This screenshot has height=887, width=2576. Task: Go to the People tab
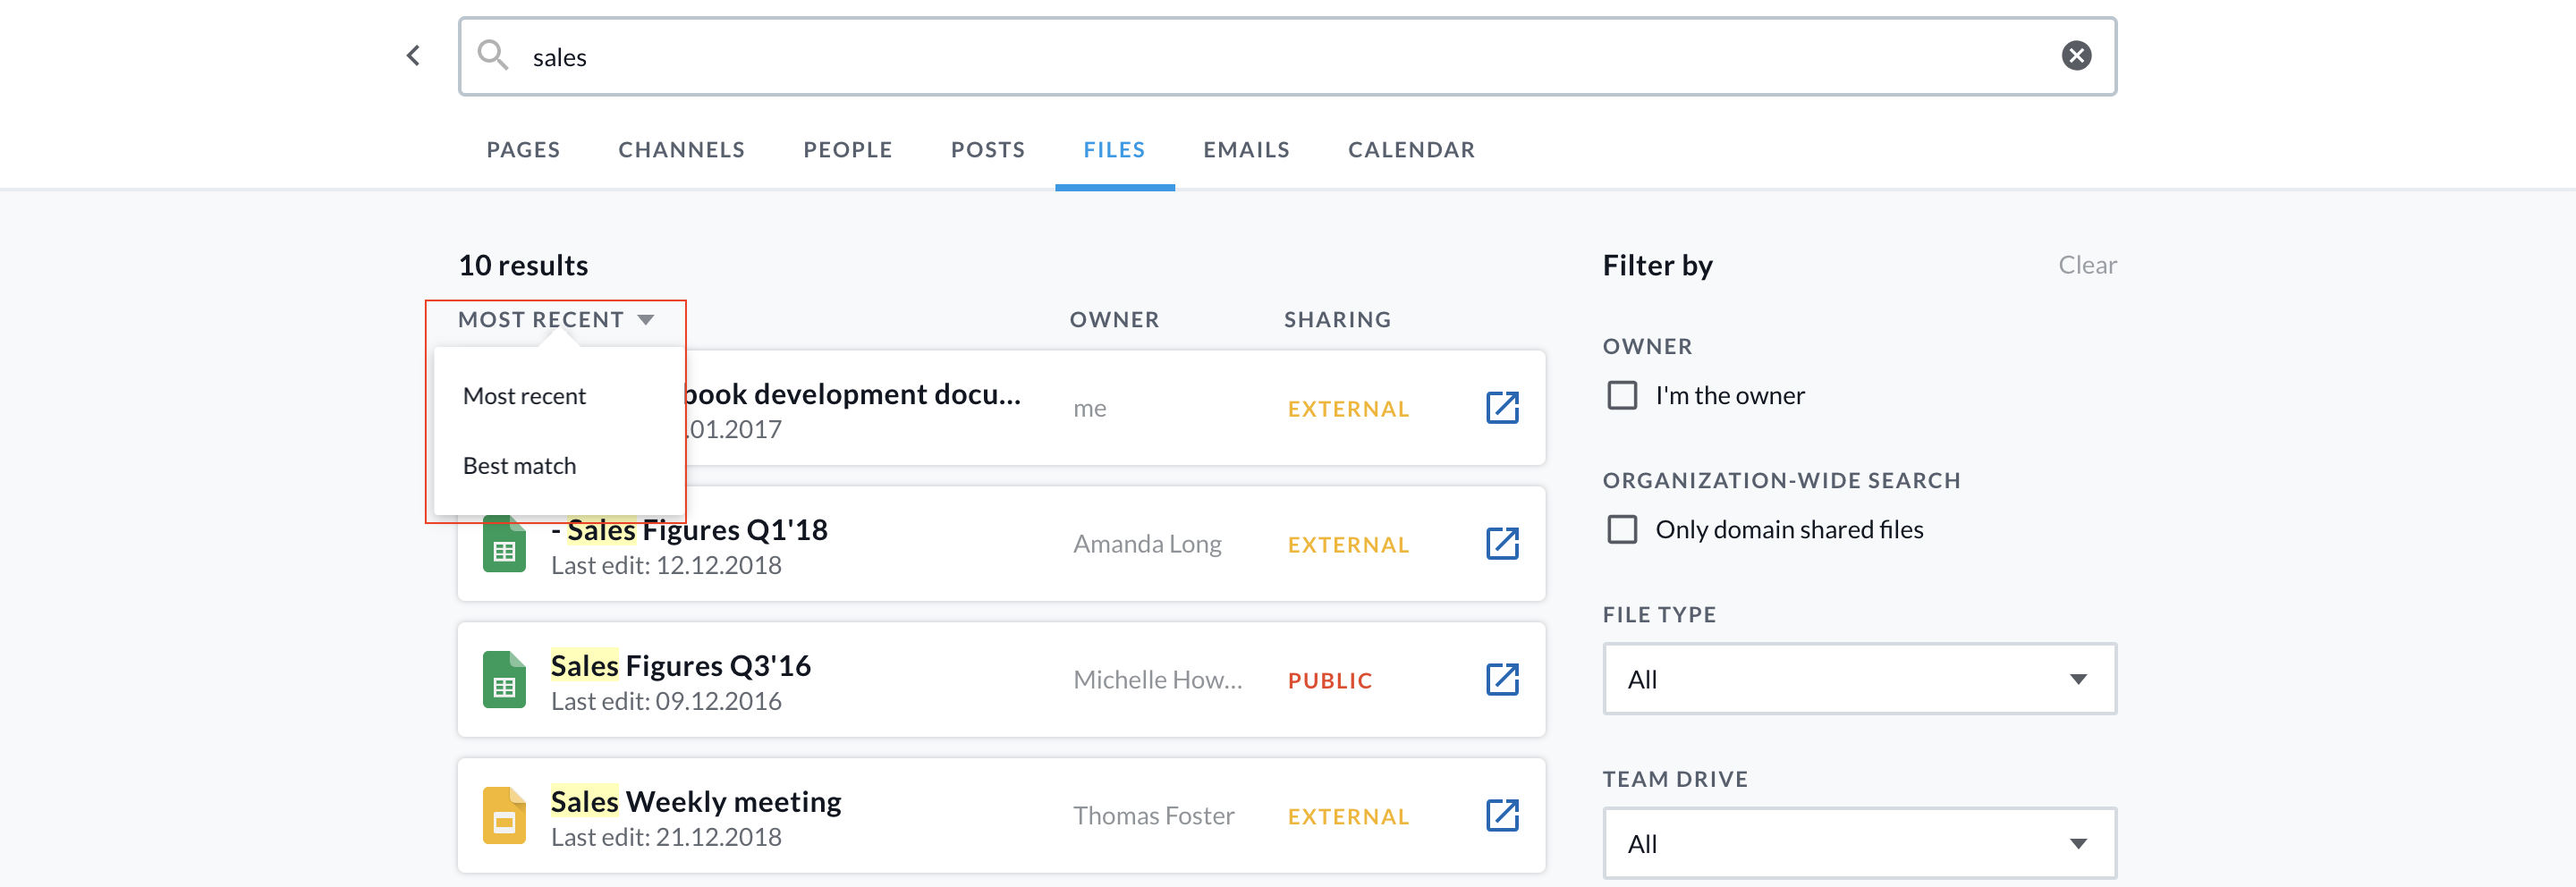(847, 150)
